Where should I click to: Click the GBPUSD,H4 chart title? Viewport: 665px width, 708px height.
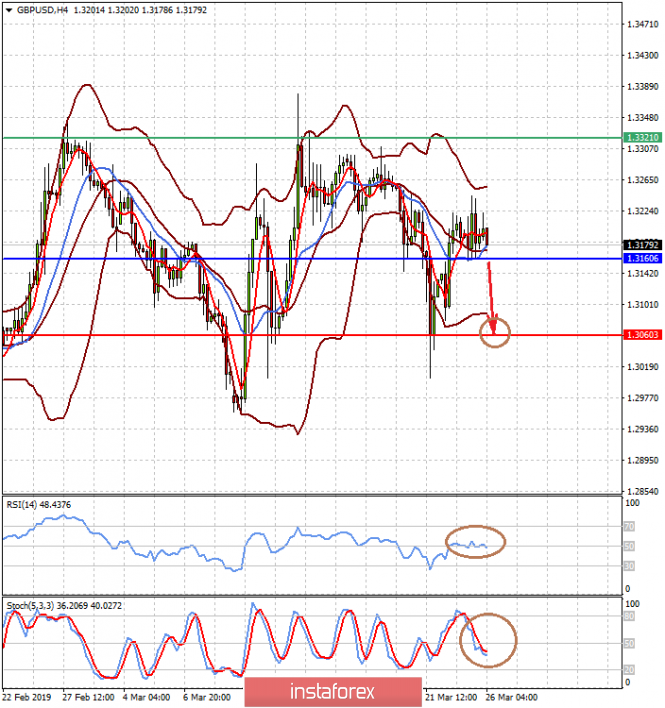41,9
